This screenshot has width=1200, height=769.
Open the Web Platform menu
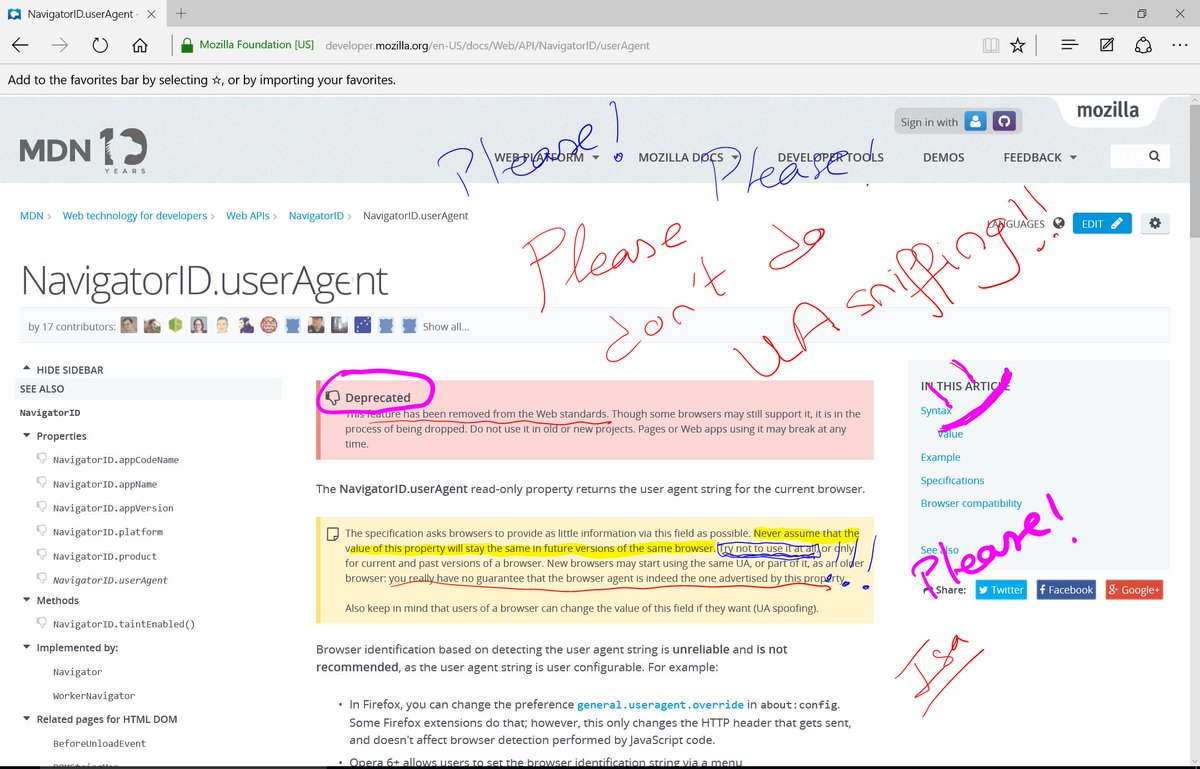547,157
